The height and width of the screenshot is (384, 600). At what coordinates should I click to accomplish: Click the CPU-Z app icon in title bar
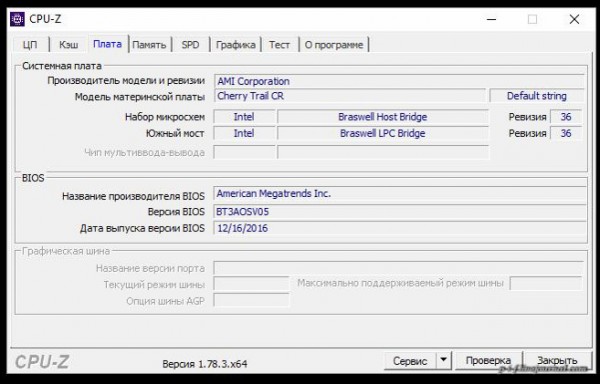(17, 19)
